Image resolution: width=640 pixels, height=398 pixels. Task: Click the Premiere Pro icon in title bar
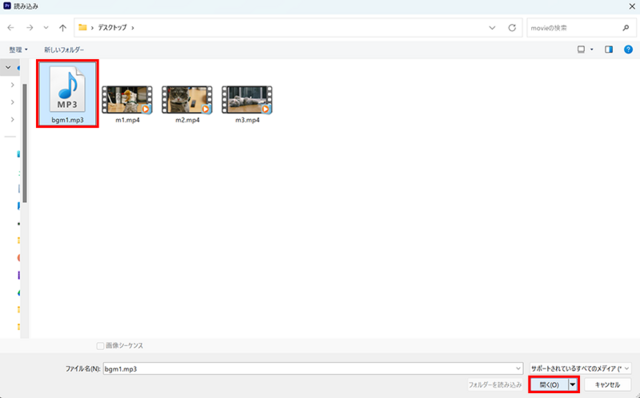click(7, 7)
